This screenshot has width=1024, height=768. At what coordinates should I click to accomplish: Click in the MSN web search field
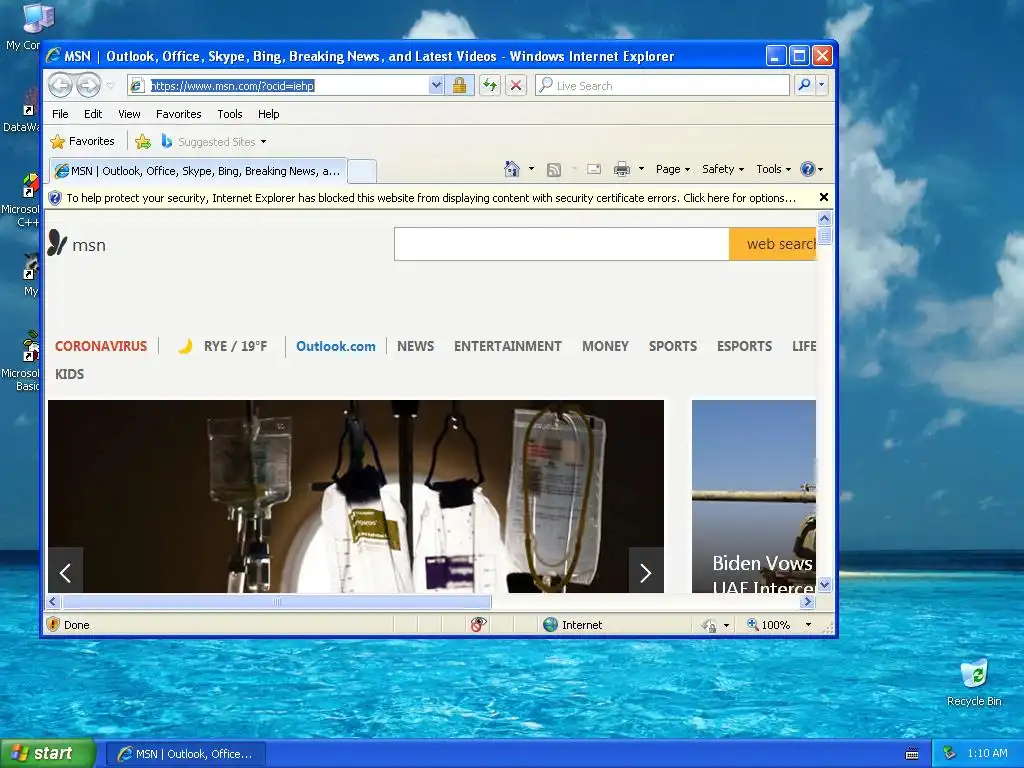[x=562, y=244]
